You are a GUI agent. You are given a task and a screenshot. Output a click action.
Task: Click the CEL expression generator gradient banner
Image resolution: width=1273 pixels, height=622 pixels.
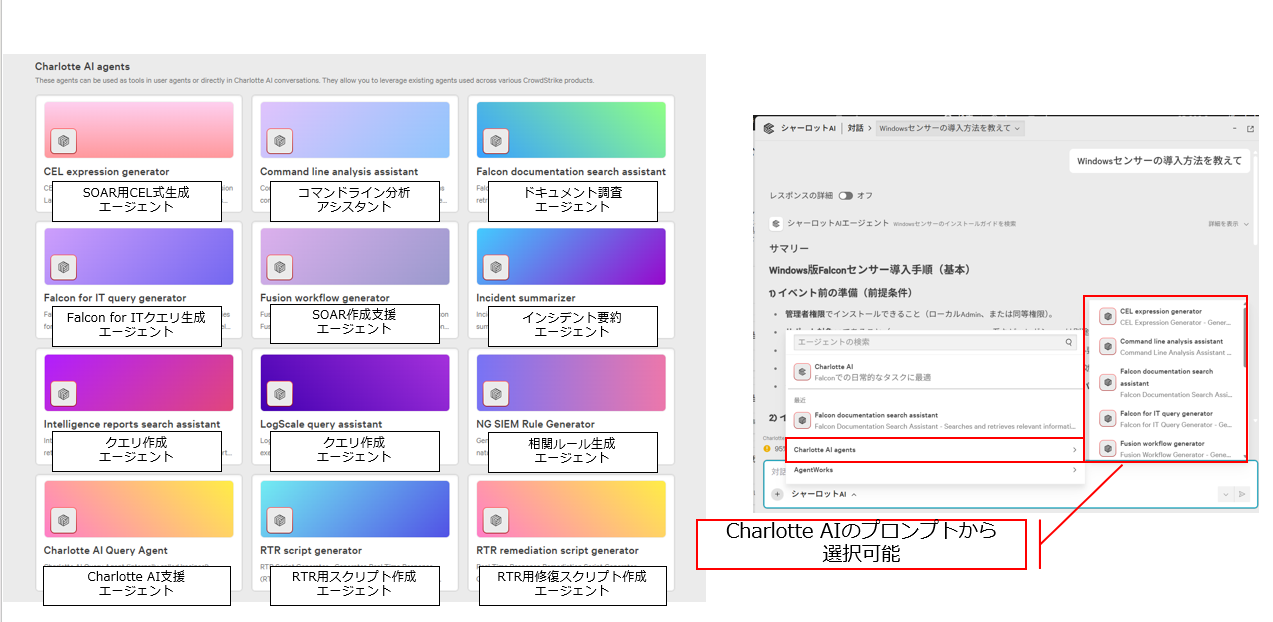click(139, 130)
